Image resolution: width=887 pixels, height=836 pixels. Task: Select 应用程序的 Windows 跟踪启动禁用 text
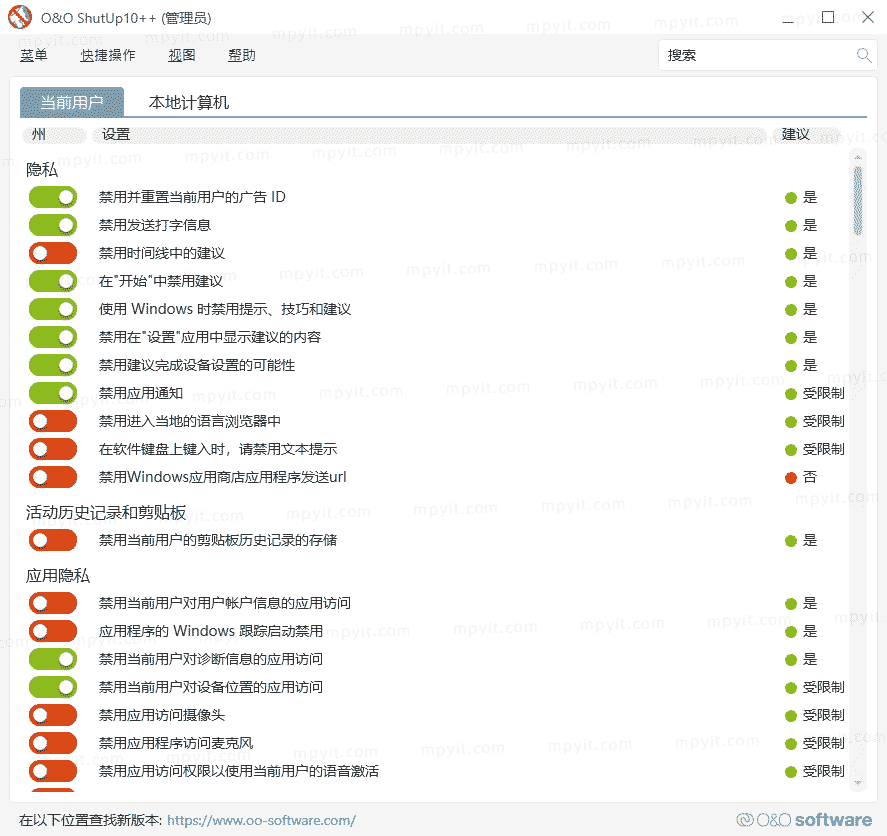[x=211, y=631]
